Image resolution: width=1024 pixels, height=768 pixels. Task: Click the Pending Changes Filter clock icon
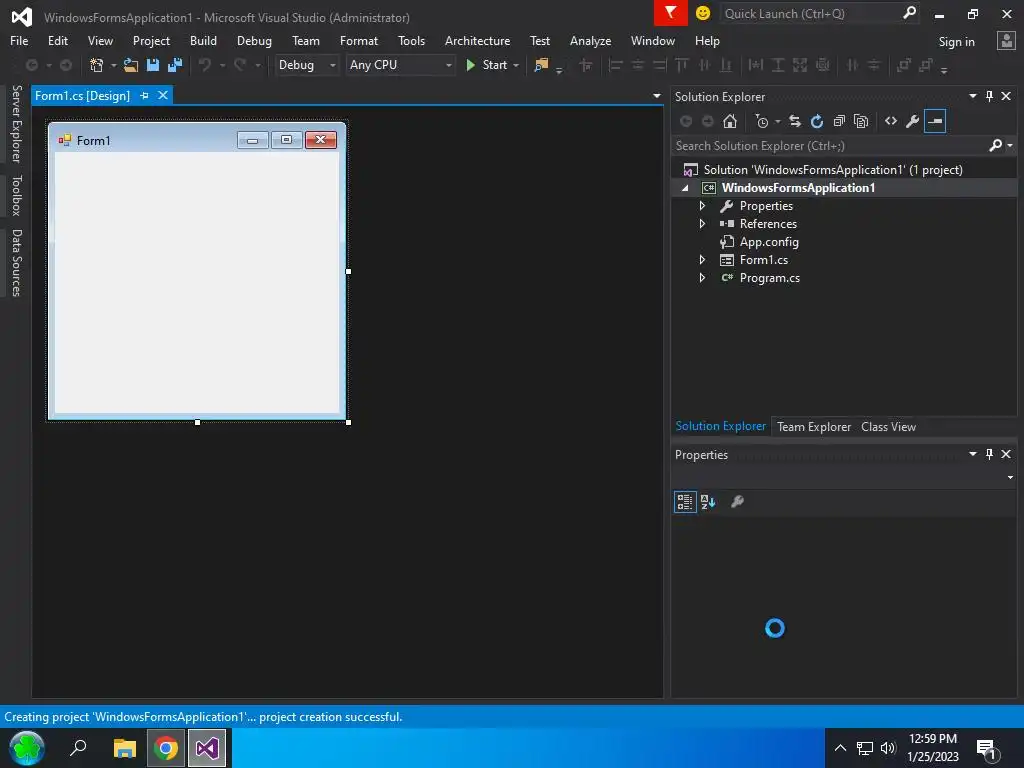coord(761,121)
